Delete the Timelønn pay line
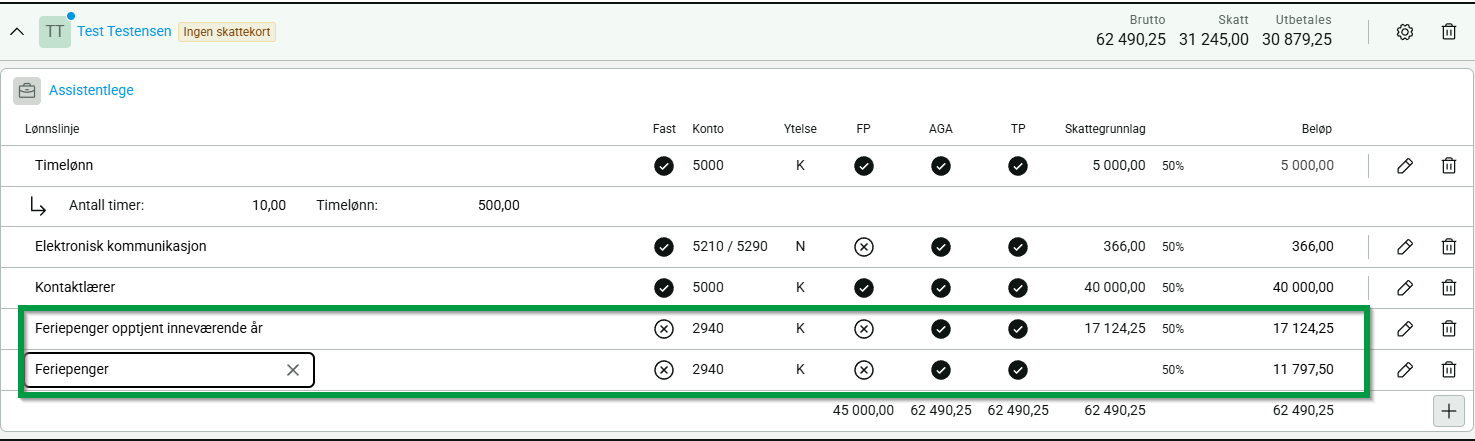This screenshot has width=1475, height=441. click(1448, 166)
